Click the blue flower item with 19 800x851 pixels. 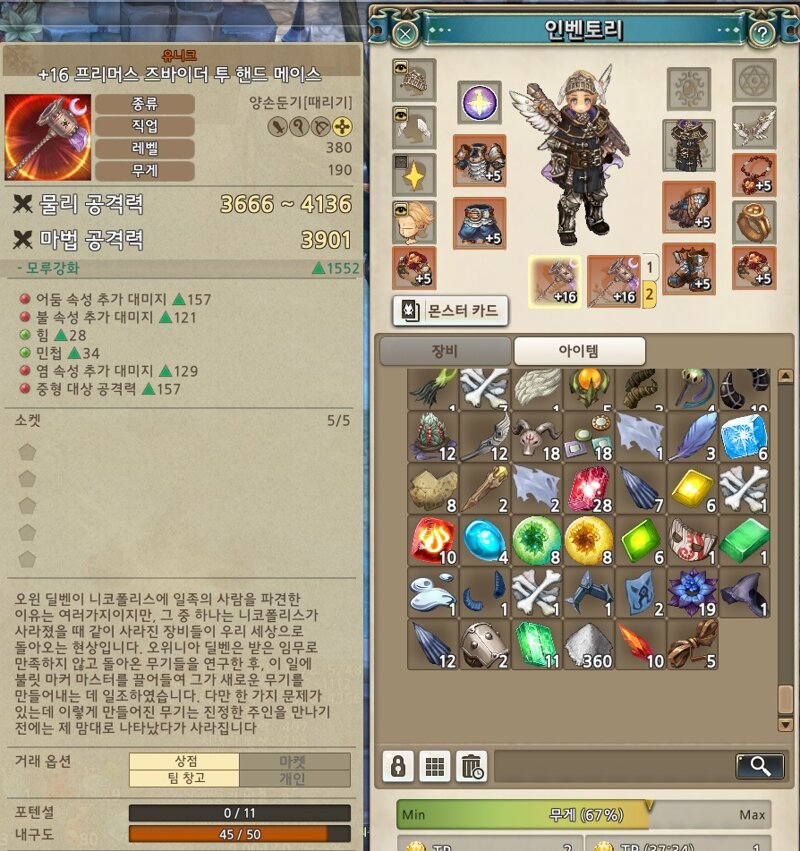(693, 593)
